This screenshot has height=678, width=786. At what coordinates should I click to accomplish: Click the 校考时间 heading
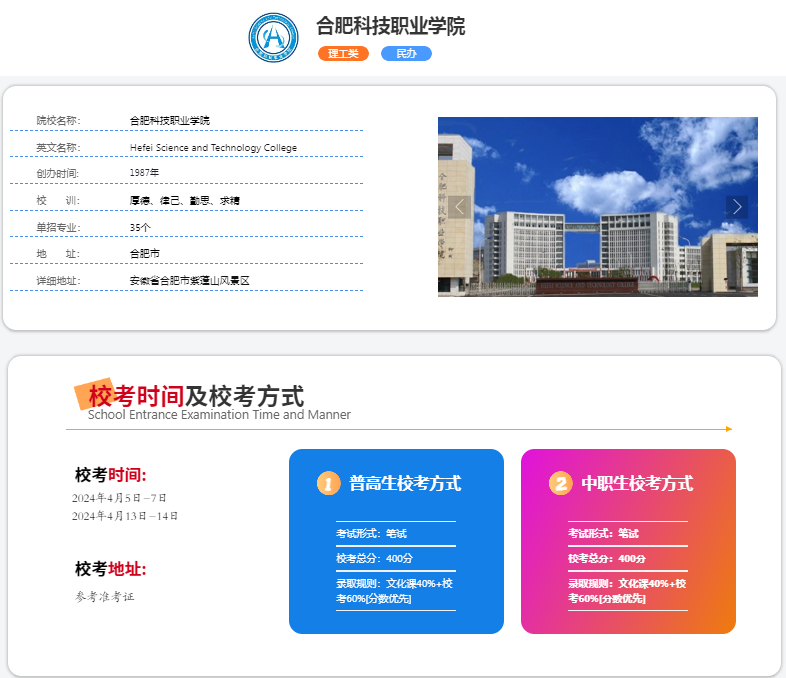111,475
